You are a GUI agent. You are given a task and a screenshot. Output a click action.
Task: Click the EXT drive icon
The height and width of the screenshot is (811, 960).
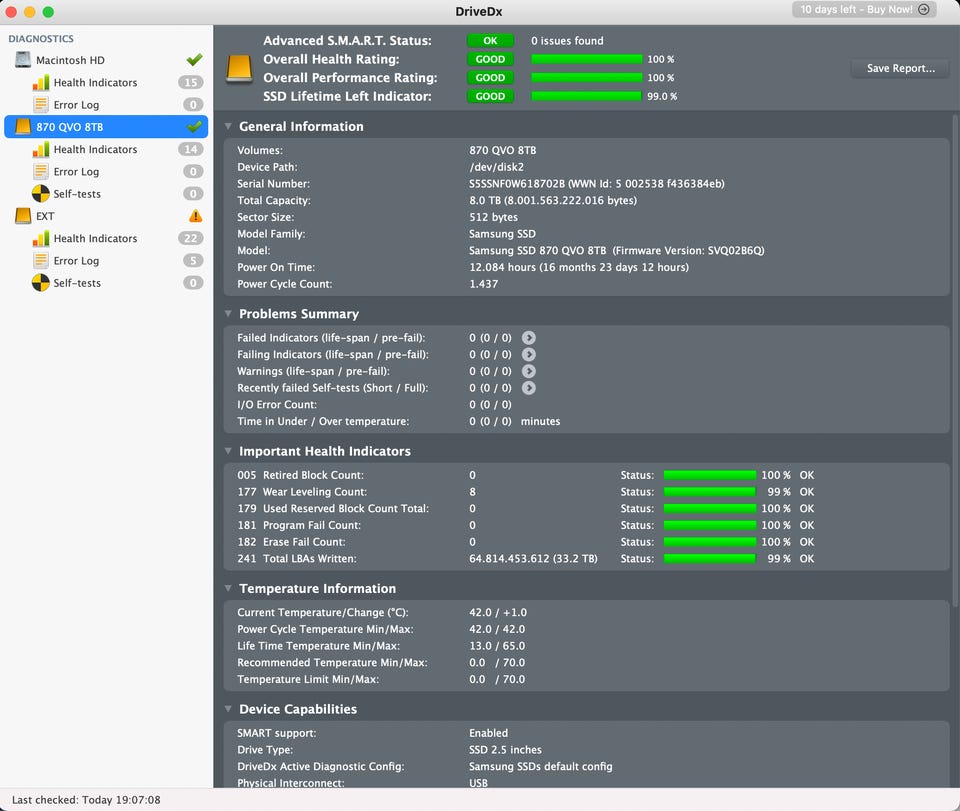pyautogui.click(x=23, y=216)
